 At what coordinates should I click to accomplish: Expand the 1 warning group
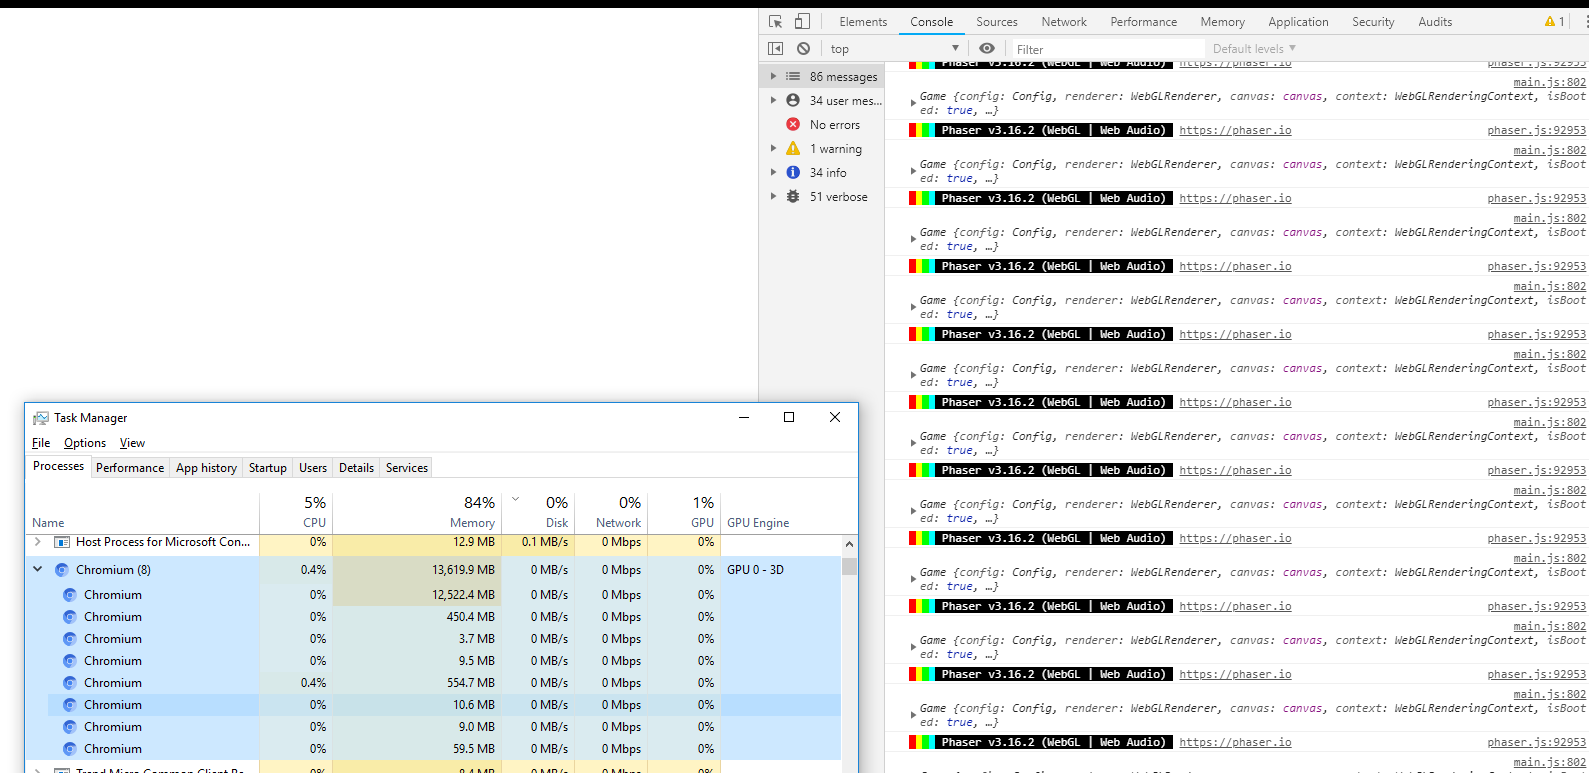(x=773, y=148)
